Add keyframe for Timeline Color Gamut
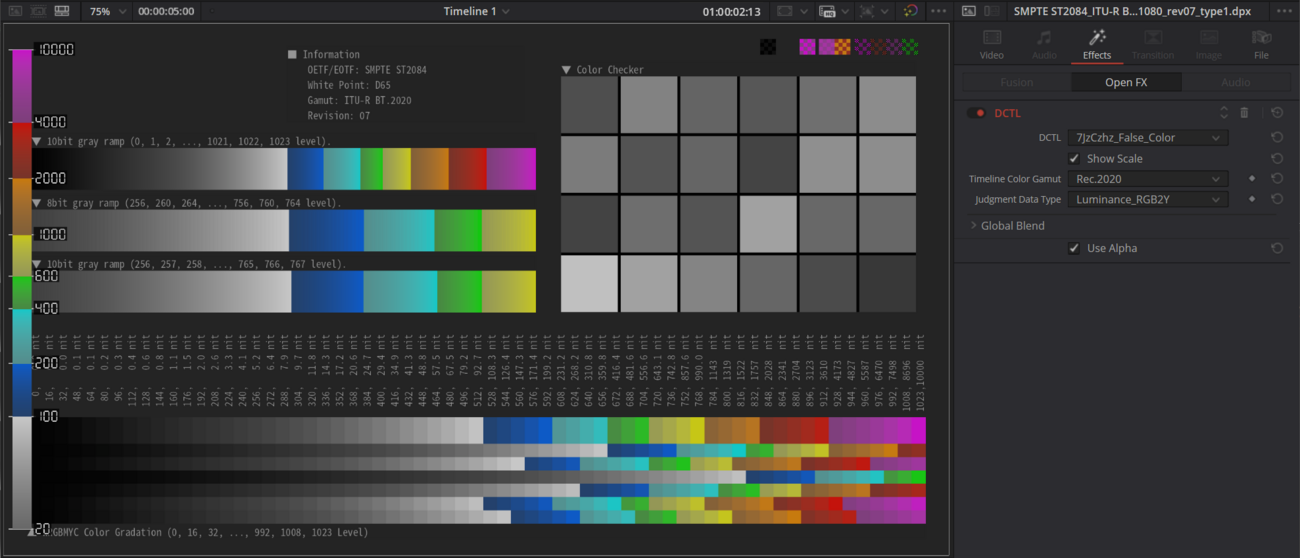This screenshot has height=558, width=1300. point(1251,179)
